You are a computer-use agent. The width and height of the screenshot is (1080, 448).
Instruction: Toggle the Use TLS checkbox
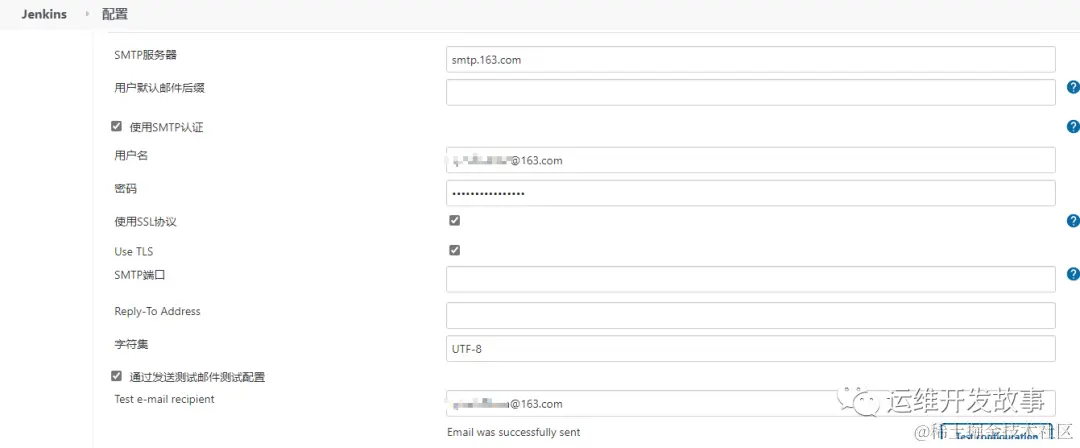(x=454, y=250)
